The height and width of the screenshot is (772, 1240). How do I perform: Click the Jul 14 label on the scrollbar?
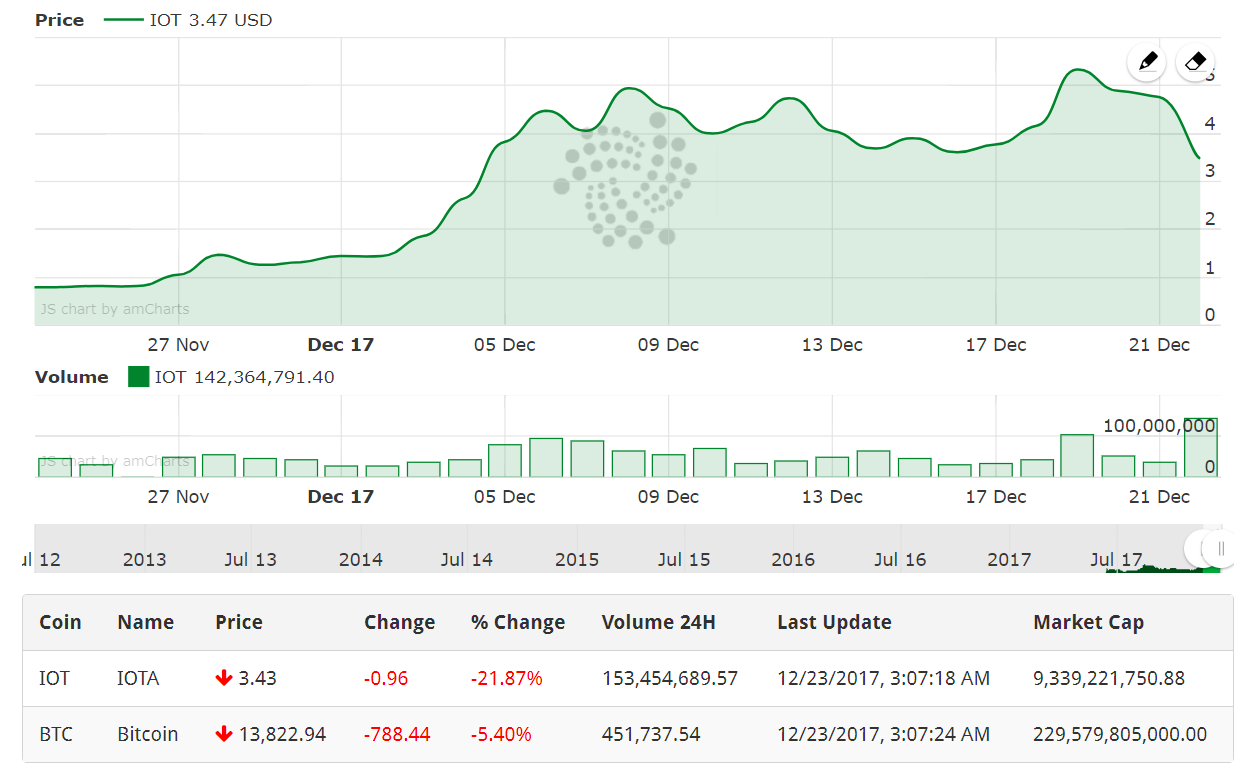click(467, 560)
